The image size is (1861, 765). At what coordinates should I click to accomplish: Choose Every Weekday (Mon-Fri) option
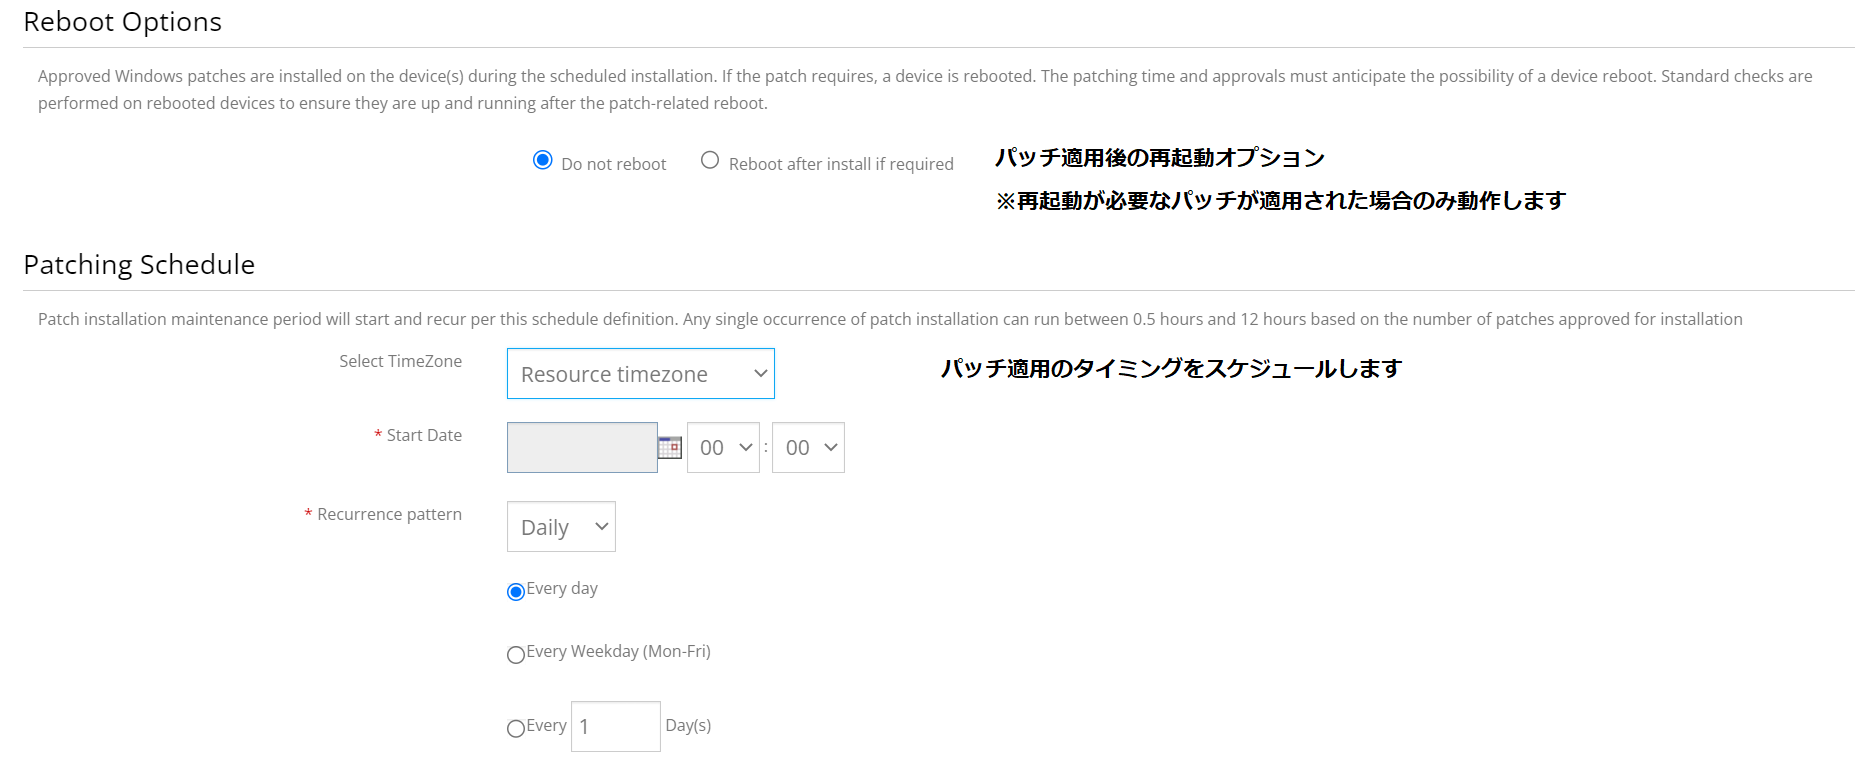516,655
